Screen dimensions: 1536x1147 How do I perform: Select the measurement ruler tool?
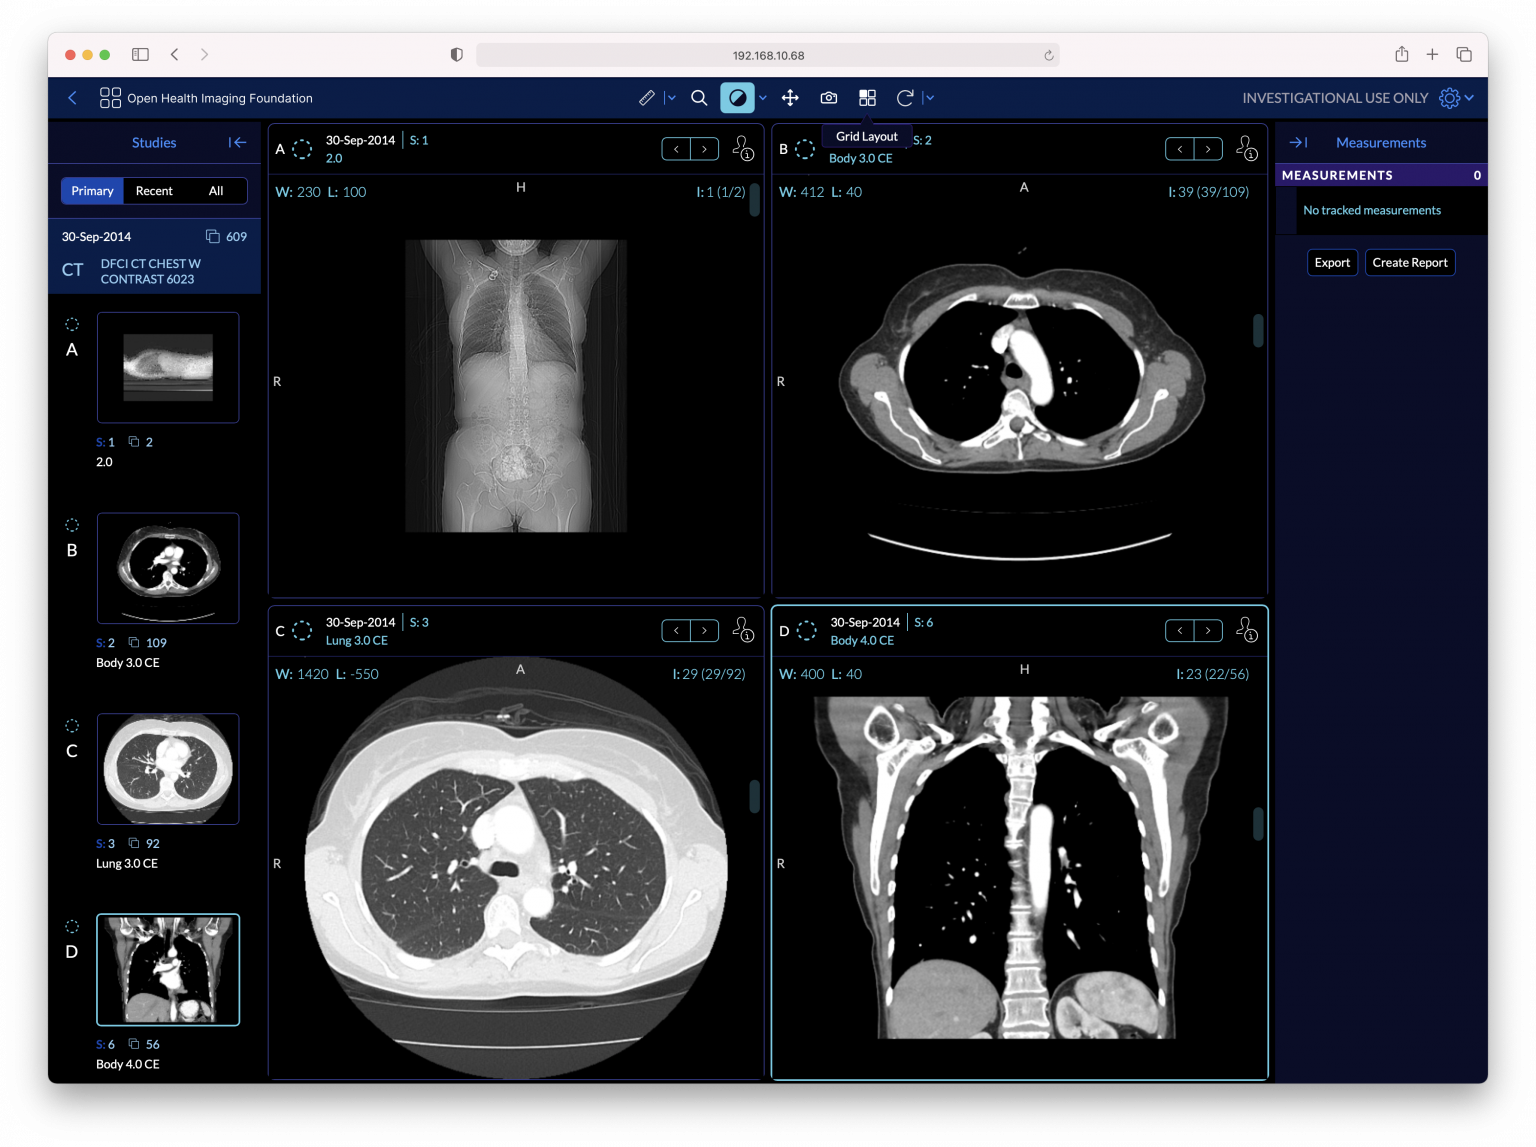(647, 98)
